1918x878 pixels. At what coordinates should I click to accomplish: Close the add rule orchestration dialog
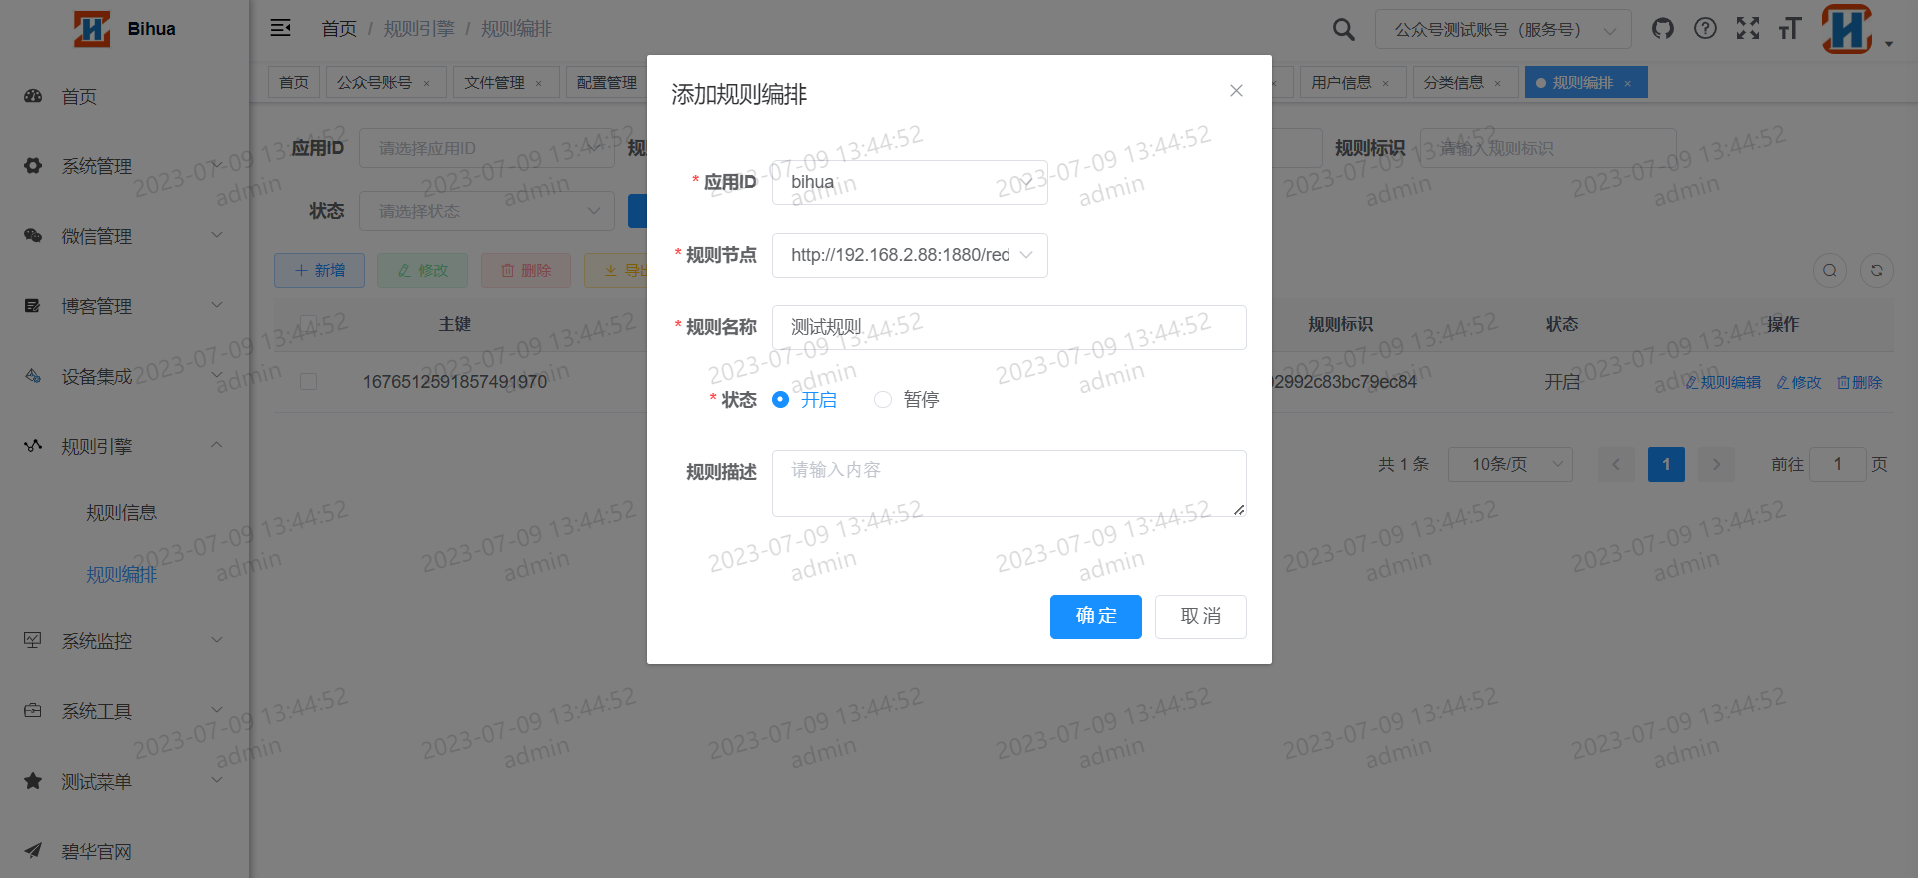1236,91
